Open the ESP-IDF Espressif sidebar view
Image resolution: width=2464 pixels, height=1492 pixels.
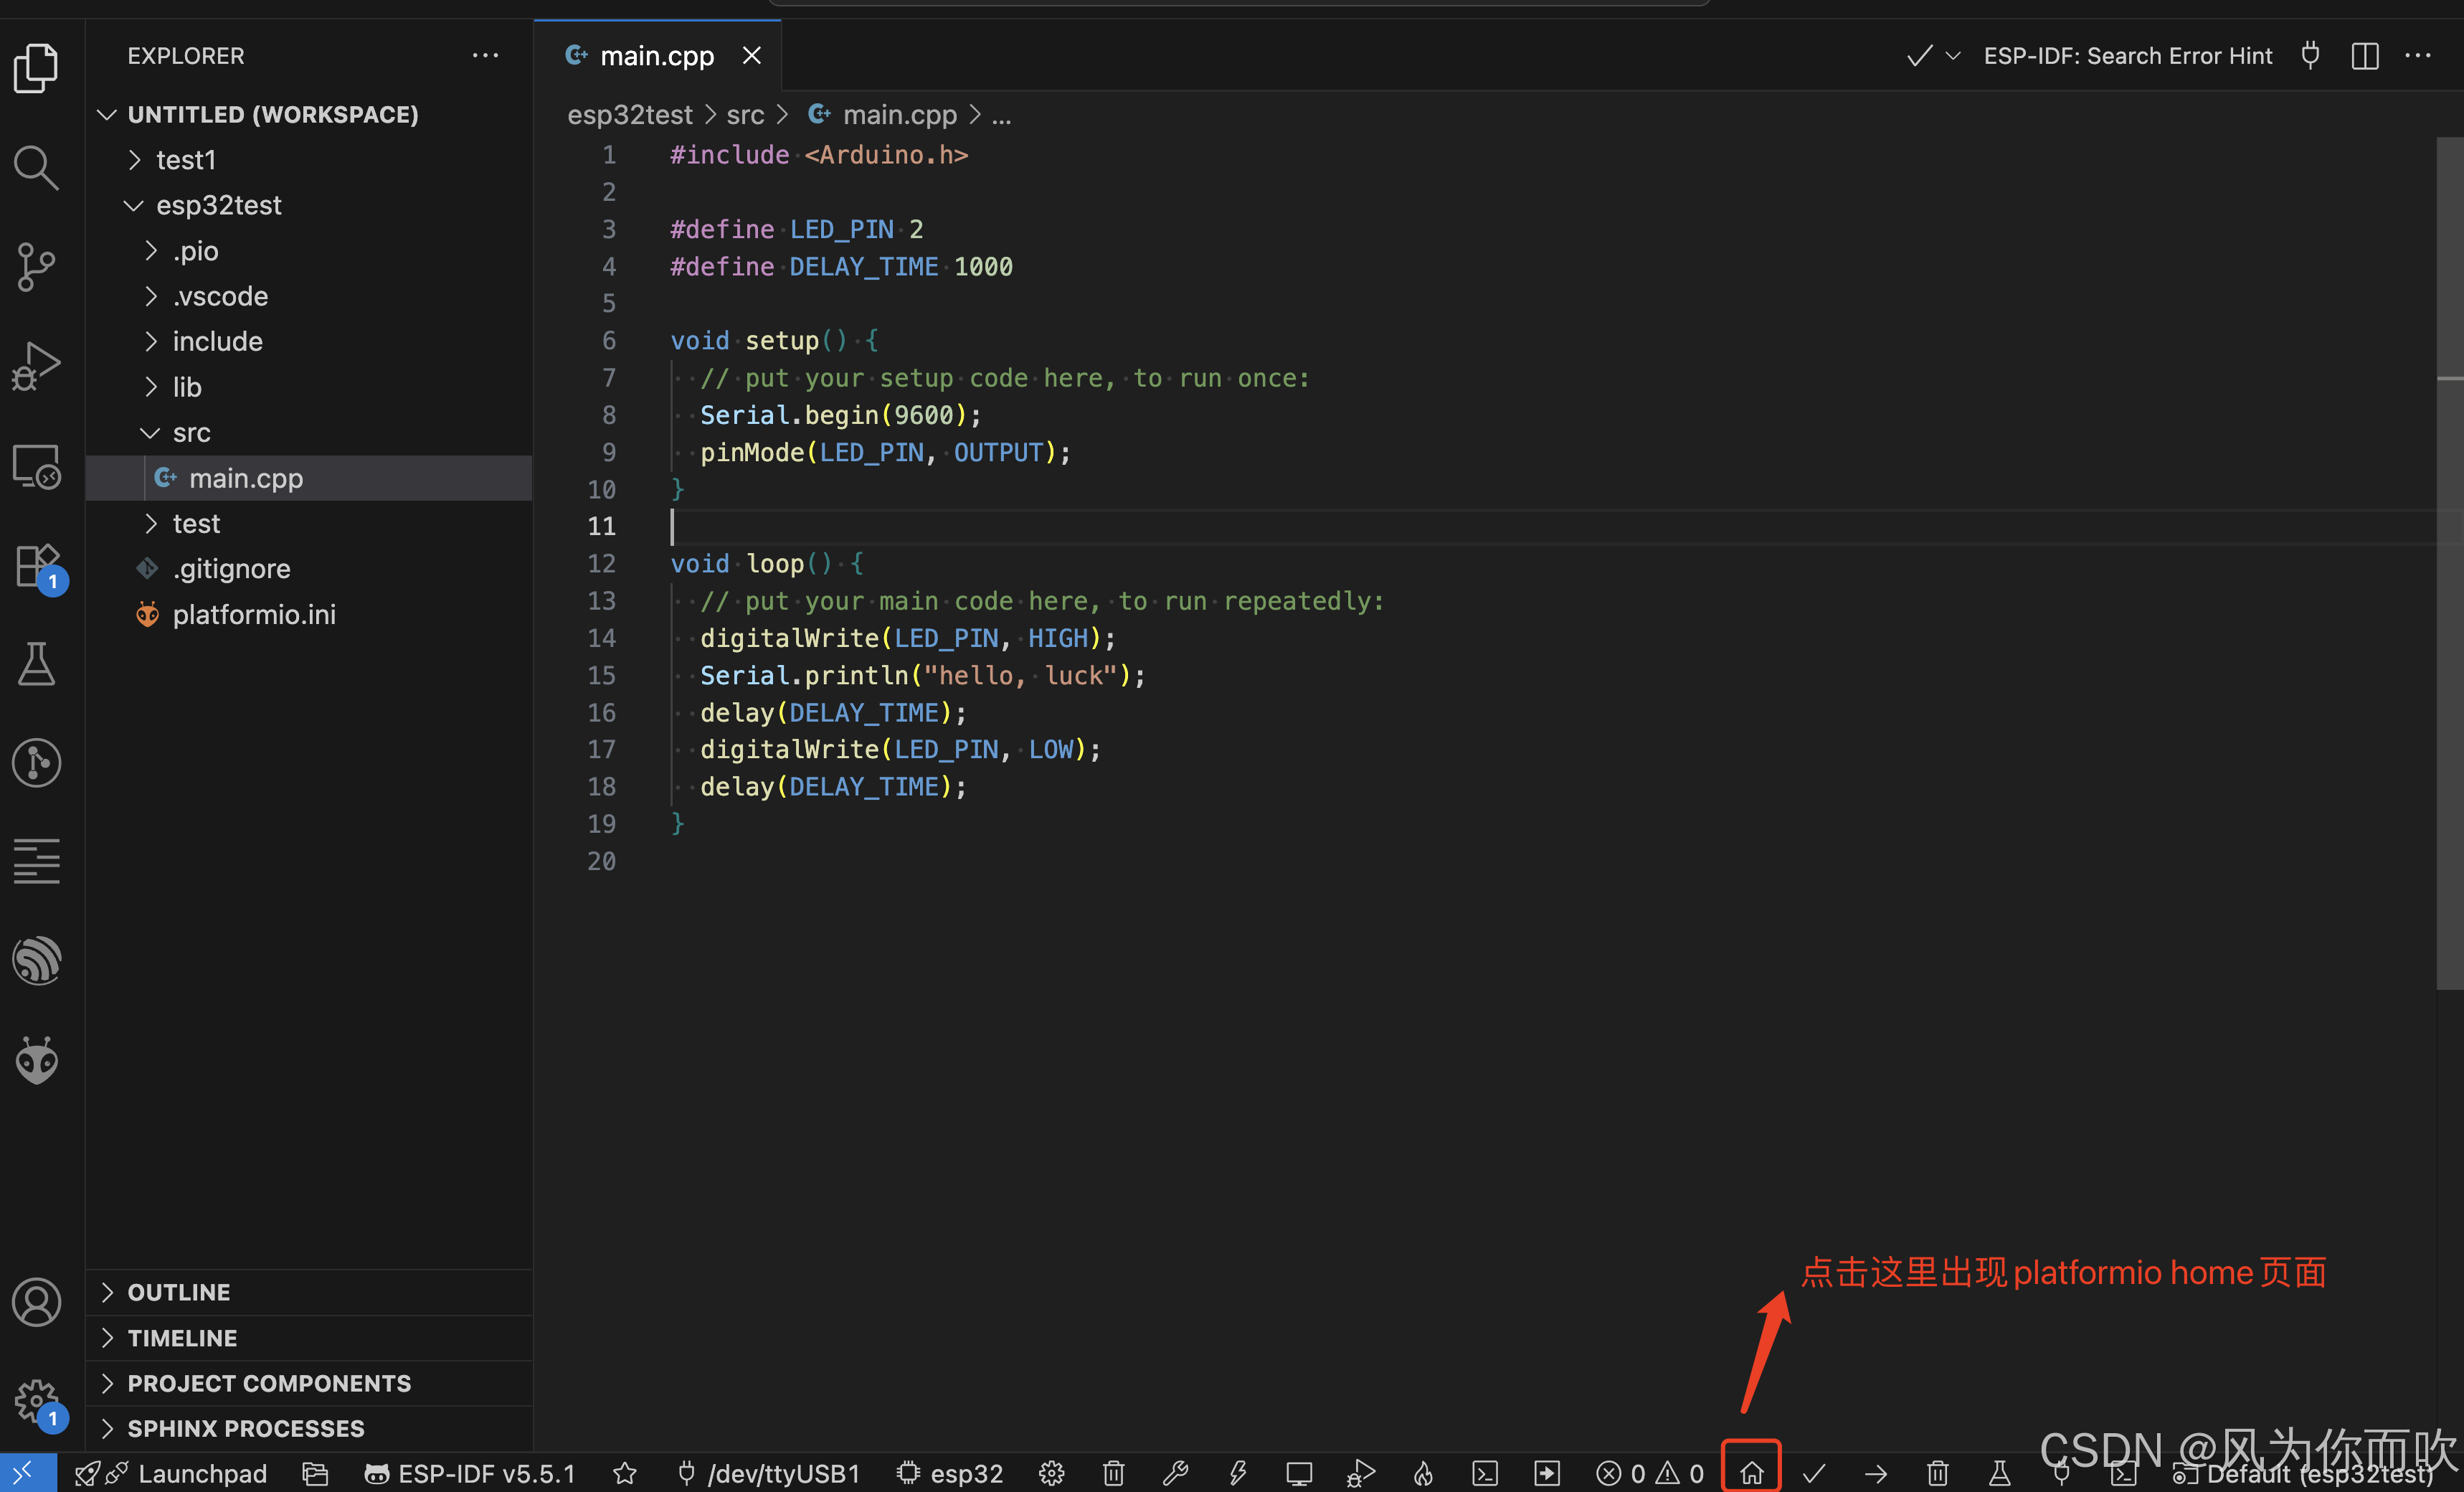pos(37,960)
